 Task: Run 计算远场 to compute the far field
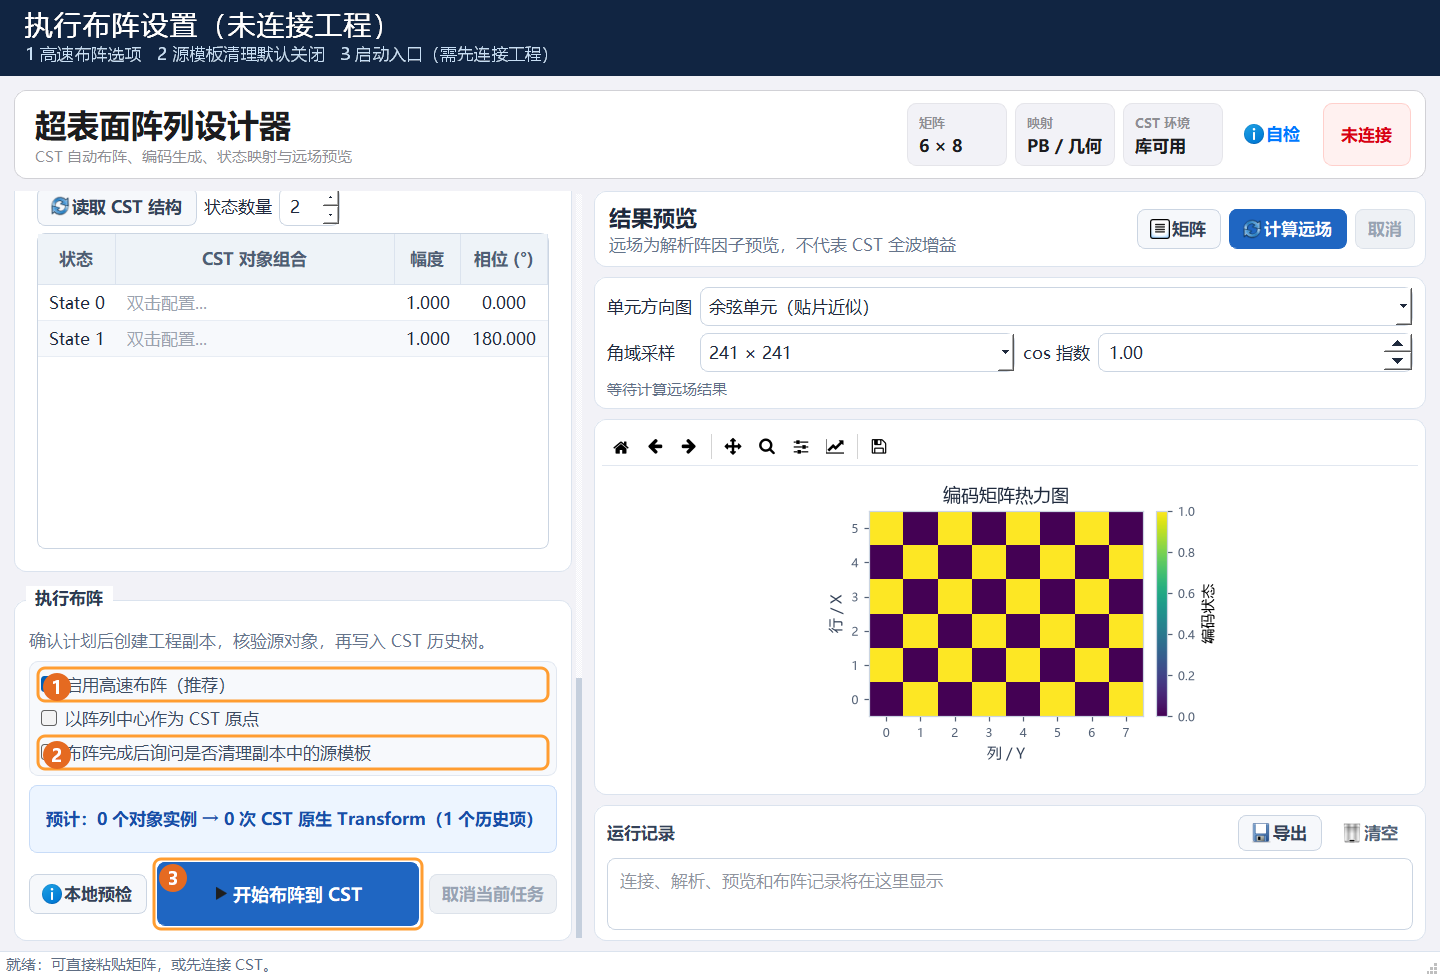pyautogui.click(x=1288, y=229)
